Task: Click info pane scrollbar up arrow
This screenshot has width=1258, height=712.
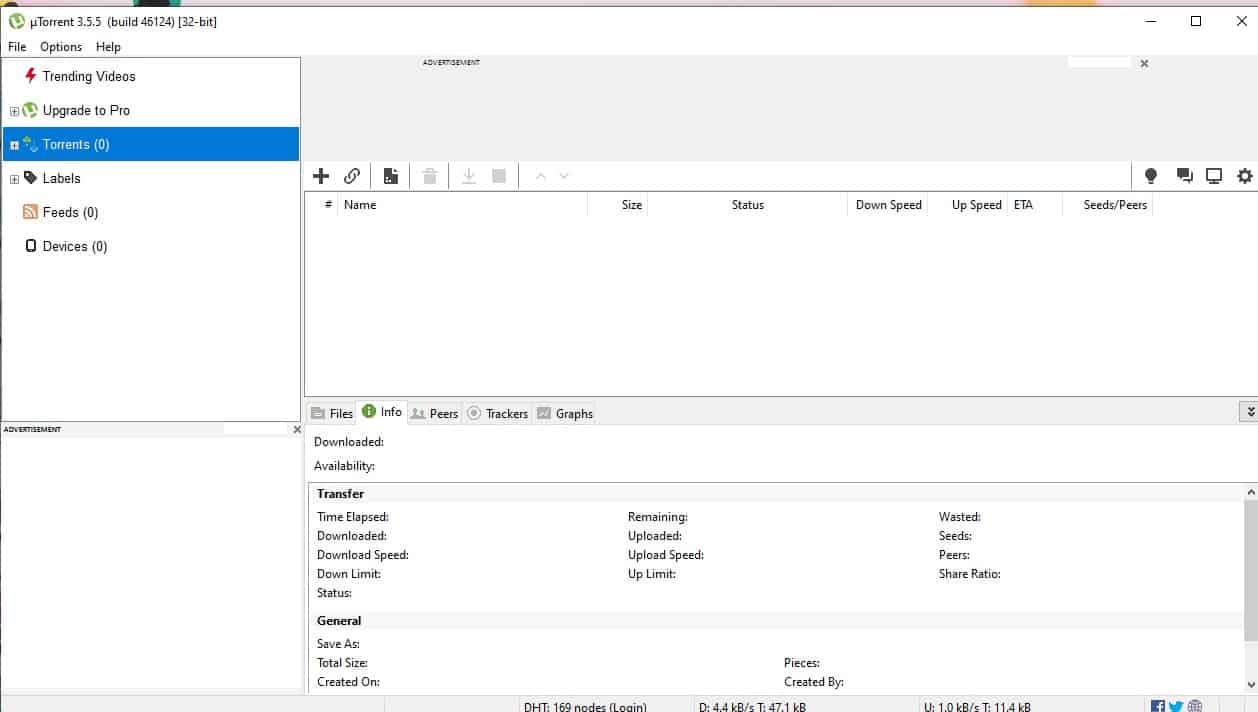Action: pyautogui.click(x=1250, y=492)
